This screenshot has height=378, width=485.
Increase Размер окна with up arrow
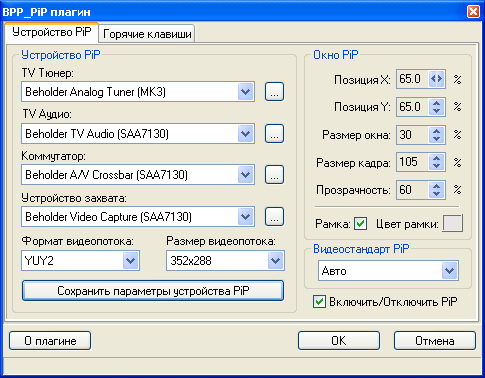[437, 131]
